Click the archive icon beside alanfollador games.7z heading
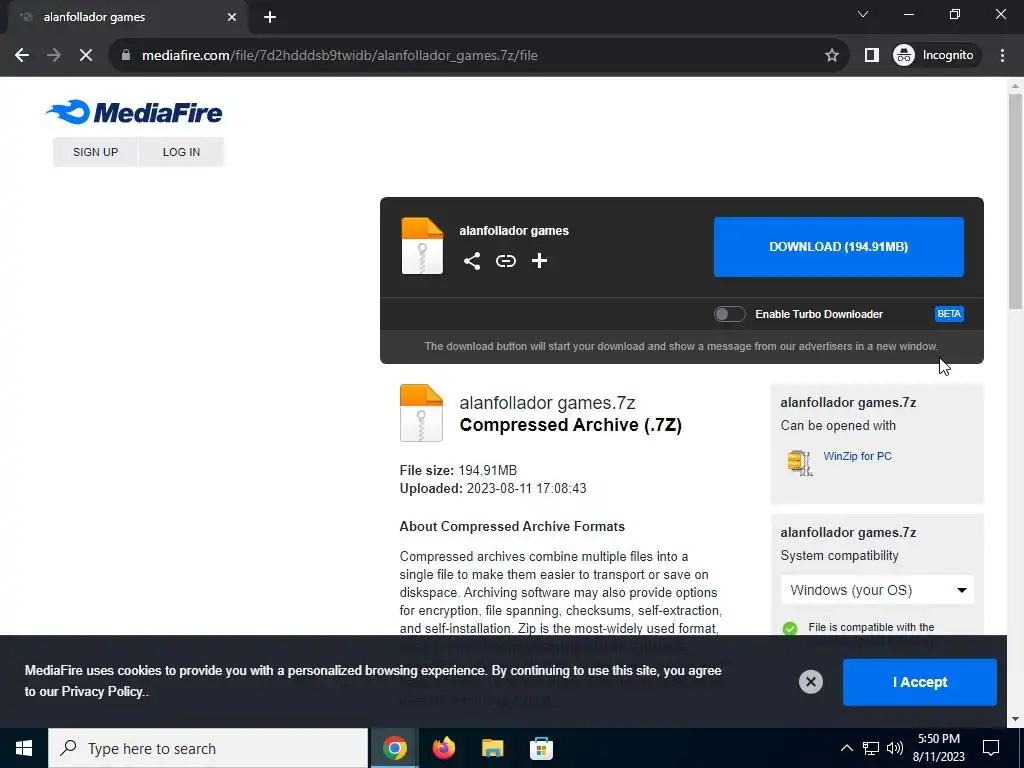 pyautogui.click(x=421, y=413)
